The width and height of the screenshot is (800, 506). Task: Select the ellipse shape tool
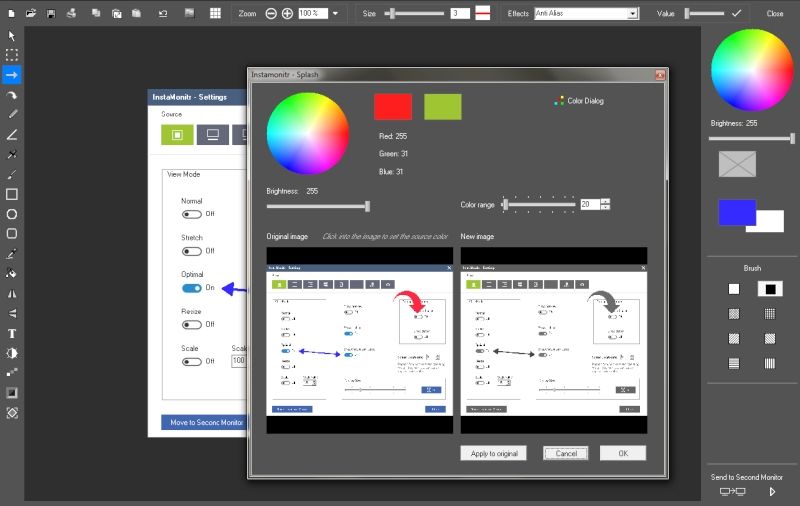[12, 214]
